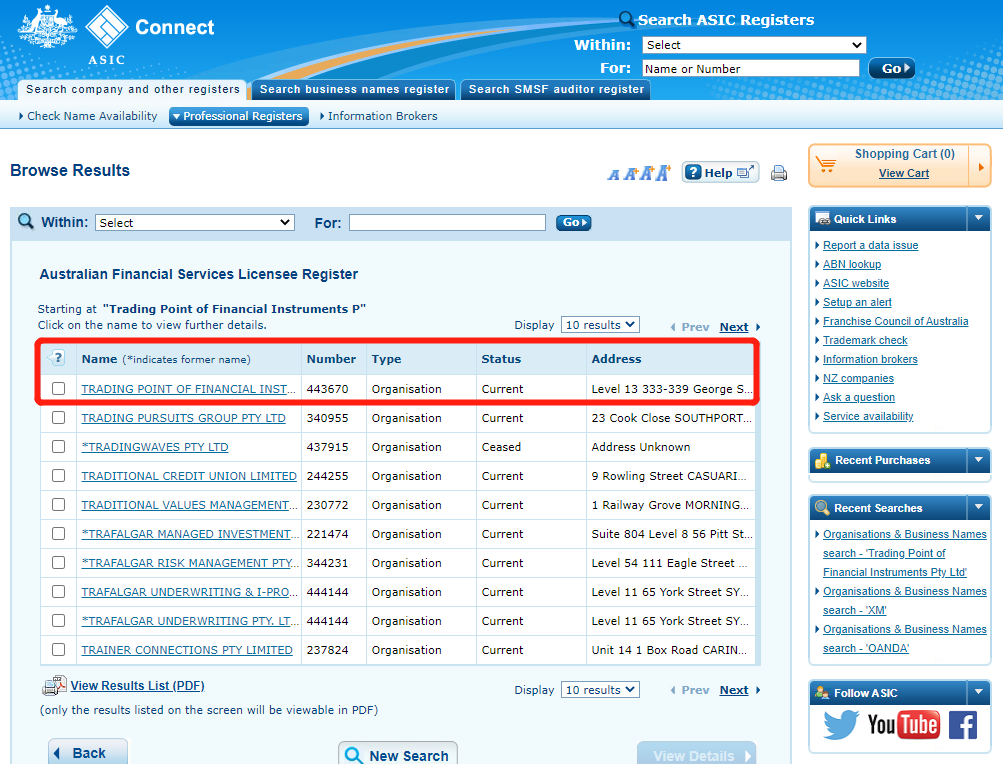The image size is (1003, 764).
Task: Open recent search for 'OANDA'
Action: pyautogui.click(x=904, y=639)
